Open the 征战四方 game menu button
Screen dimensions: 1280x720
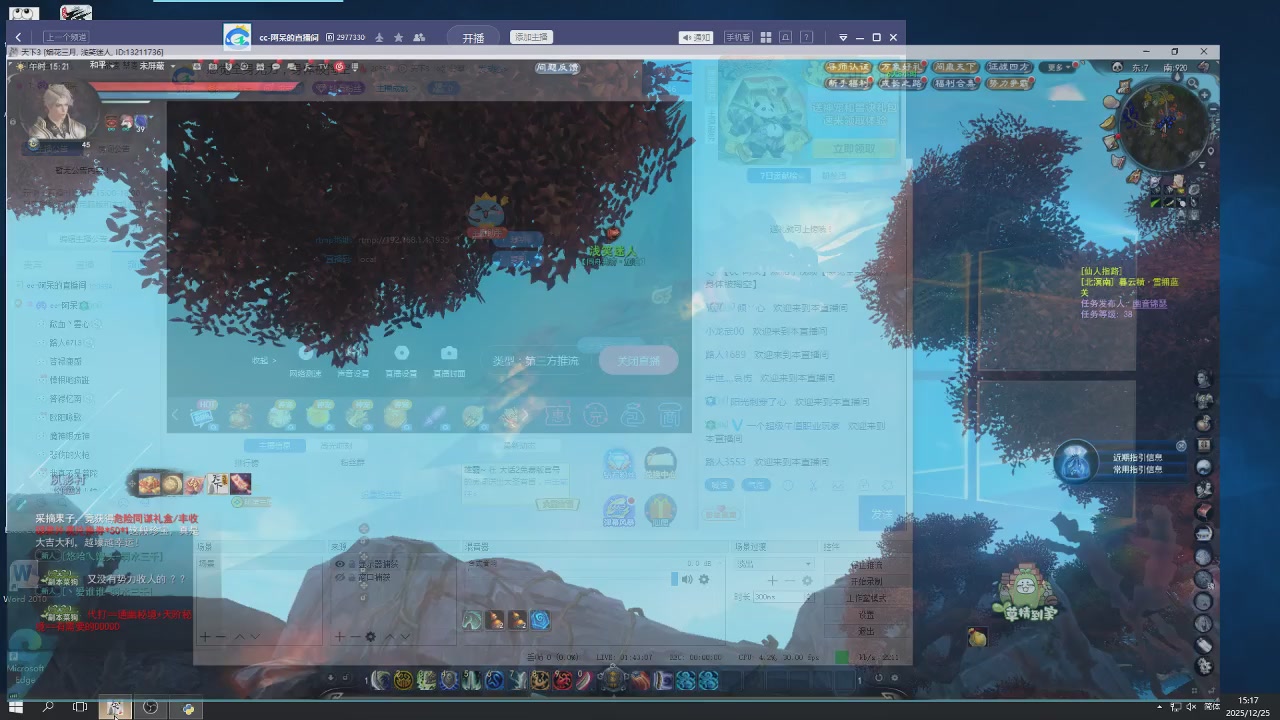1008,67
